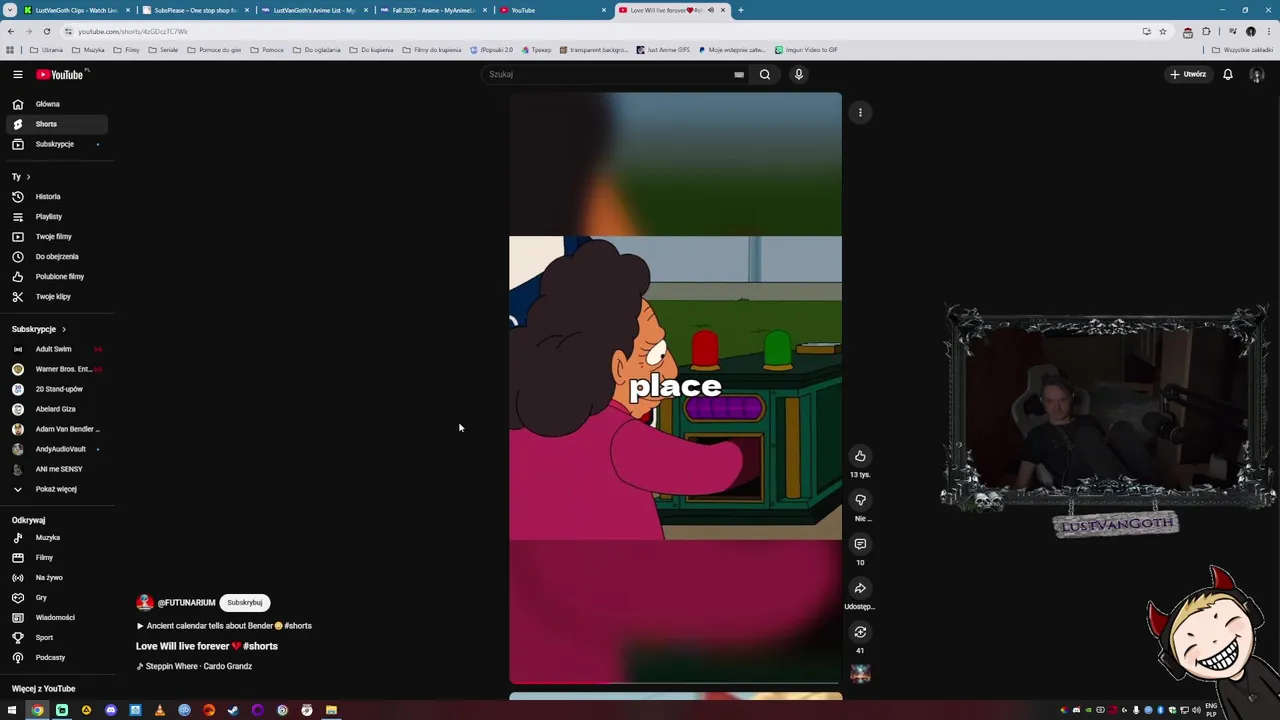Open the Steppin Where · Cardo Grandz sound
This screenshot has width=1280, height=720.
(x=194, y=666)
